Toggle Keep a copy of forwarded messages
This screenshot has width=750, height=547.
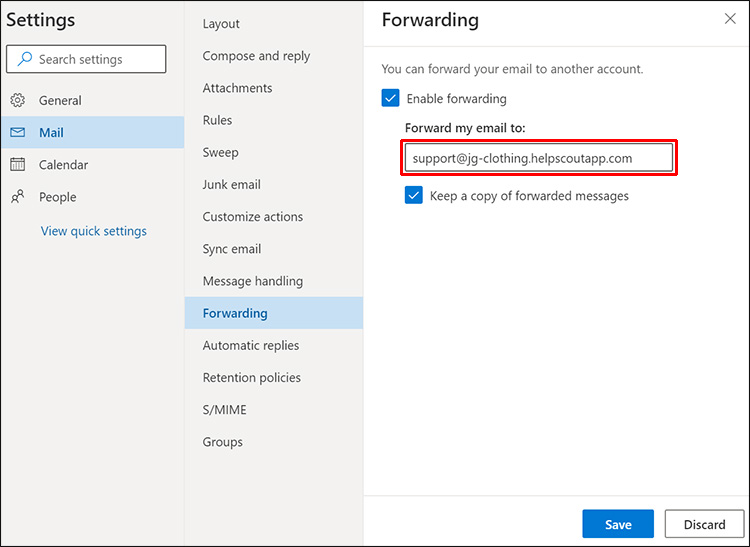point(414,196)
